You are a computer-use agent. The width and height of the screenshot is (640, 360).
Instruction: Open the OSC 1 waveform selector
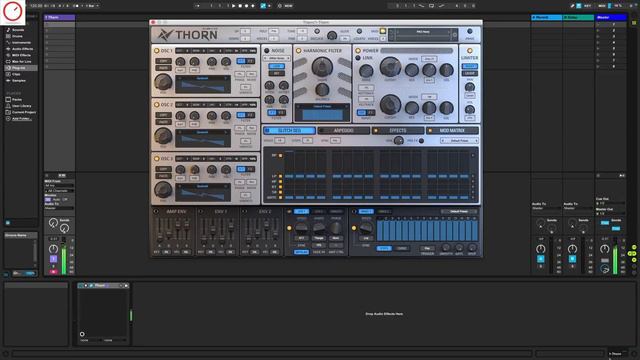coord(203,78)
